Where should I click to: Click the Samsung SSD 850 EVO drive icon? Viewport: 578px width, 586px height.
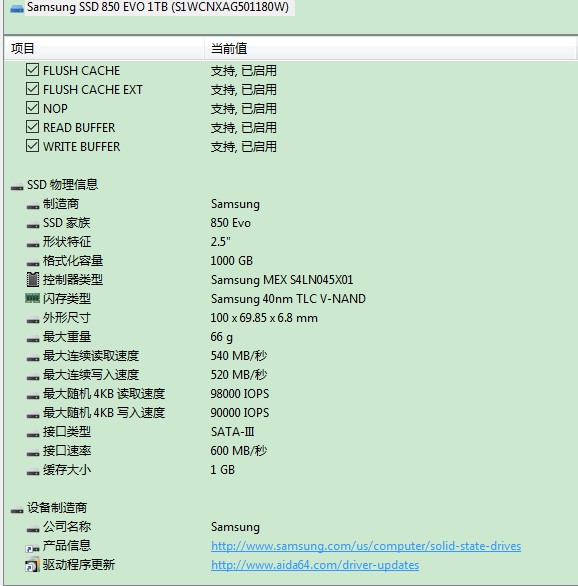pos(17,8)
